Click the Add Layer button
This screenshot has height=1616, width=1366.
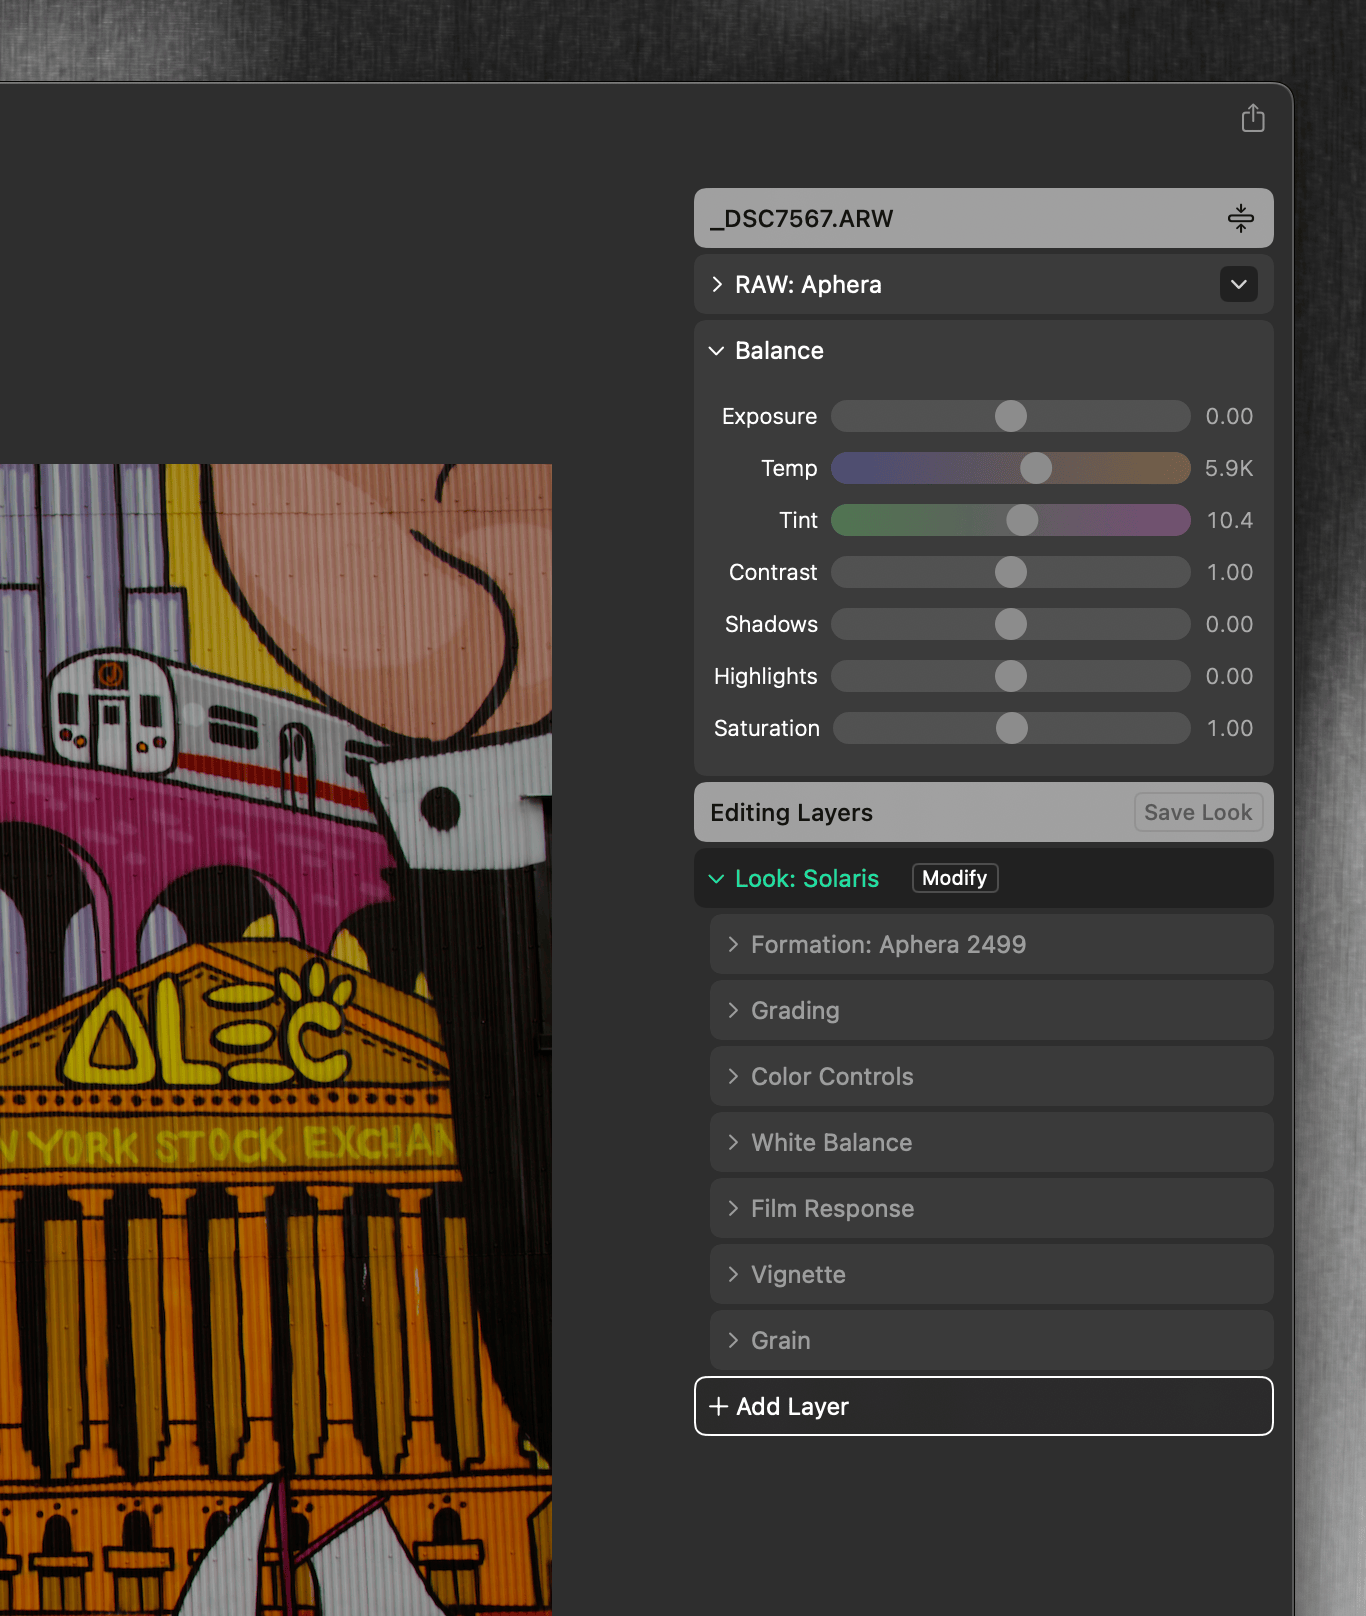point(984,1406)
